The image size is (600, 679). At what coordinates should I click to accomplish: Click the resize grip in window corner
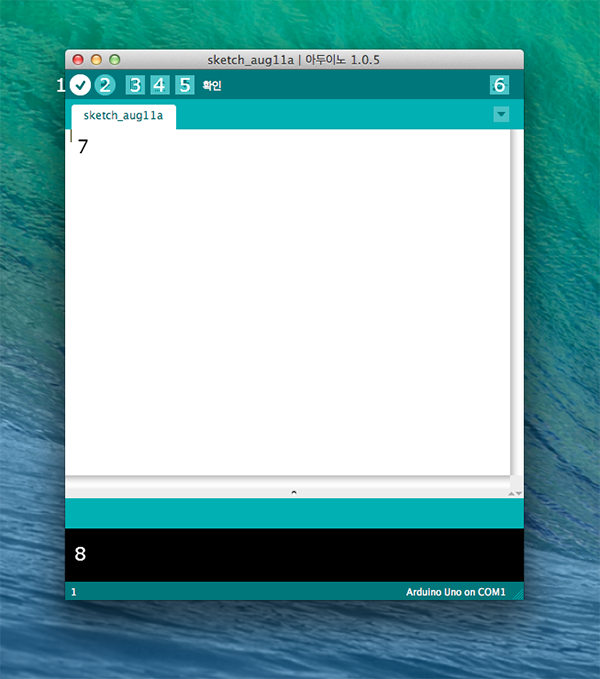518,594
